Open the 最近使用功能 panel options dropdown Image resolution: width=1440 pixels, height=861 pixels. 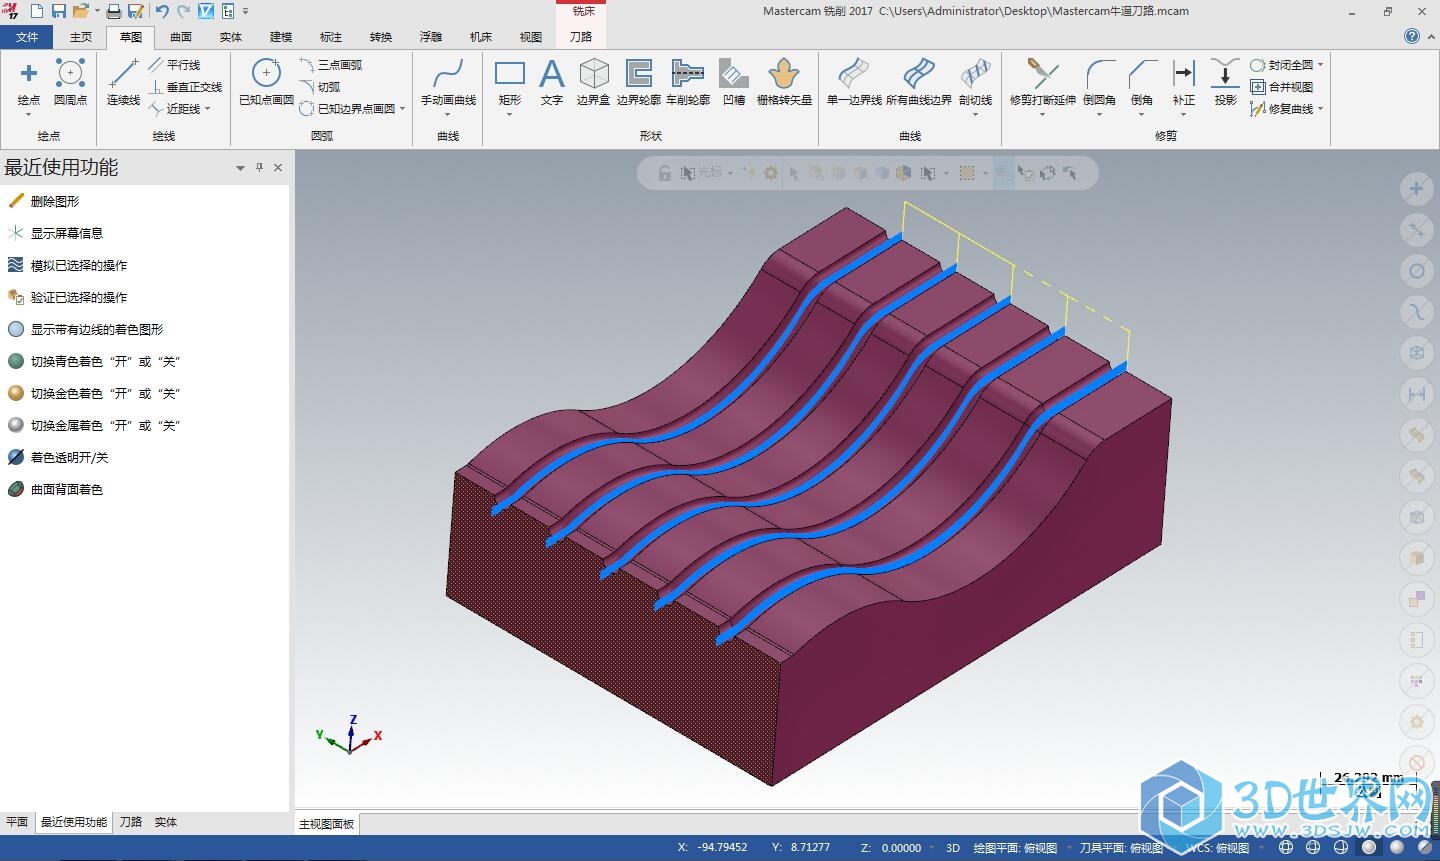[x=240, y=168]
